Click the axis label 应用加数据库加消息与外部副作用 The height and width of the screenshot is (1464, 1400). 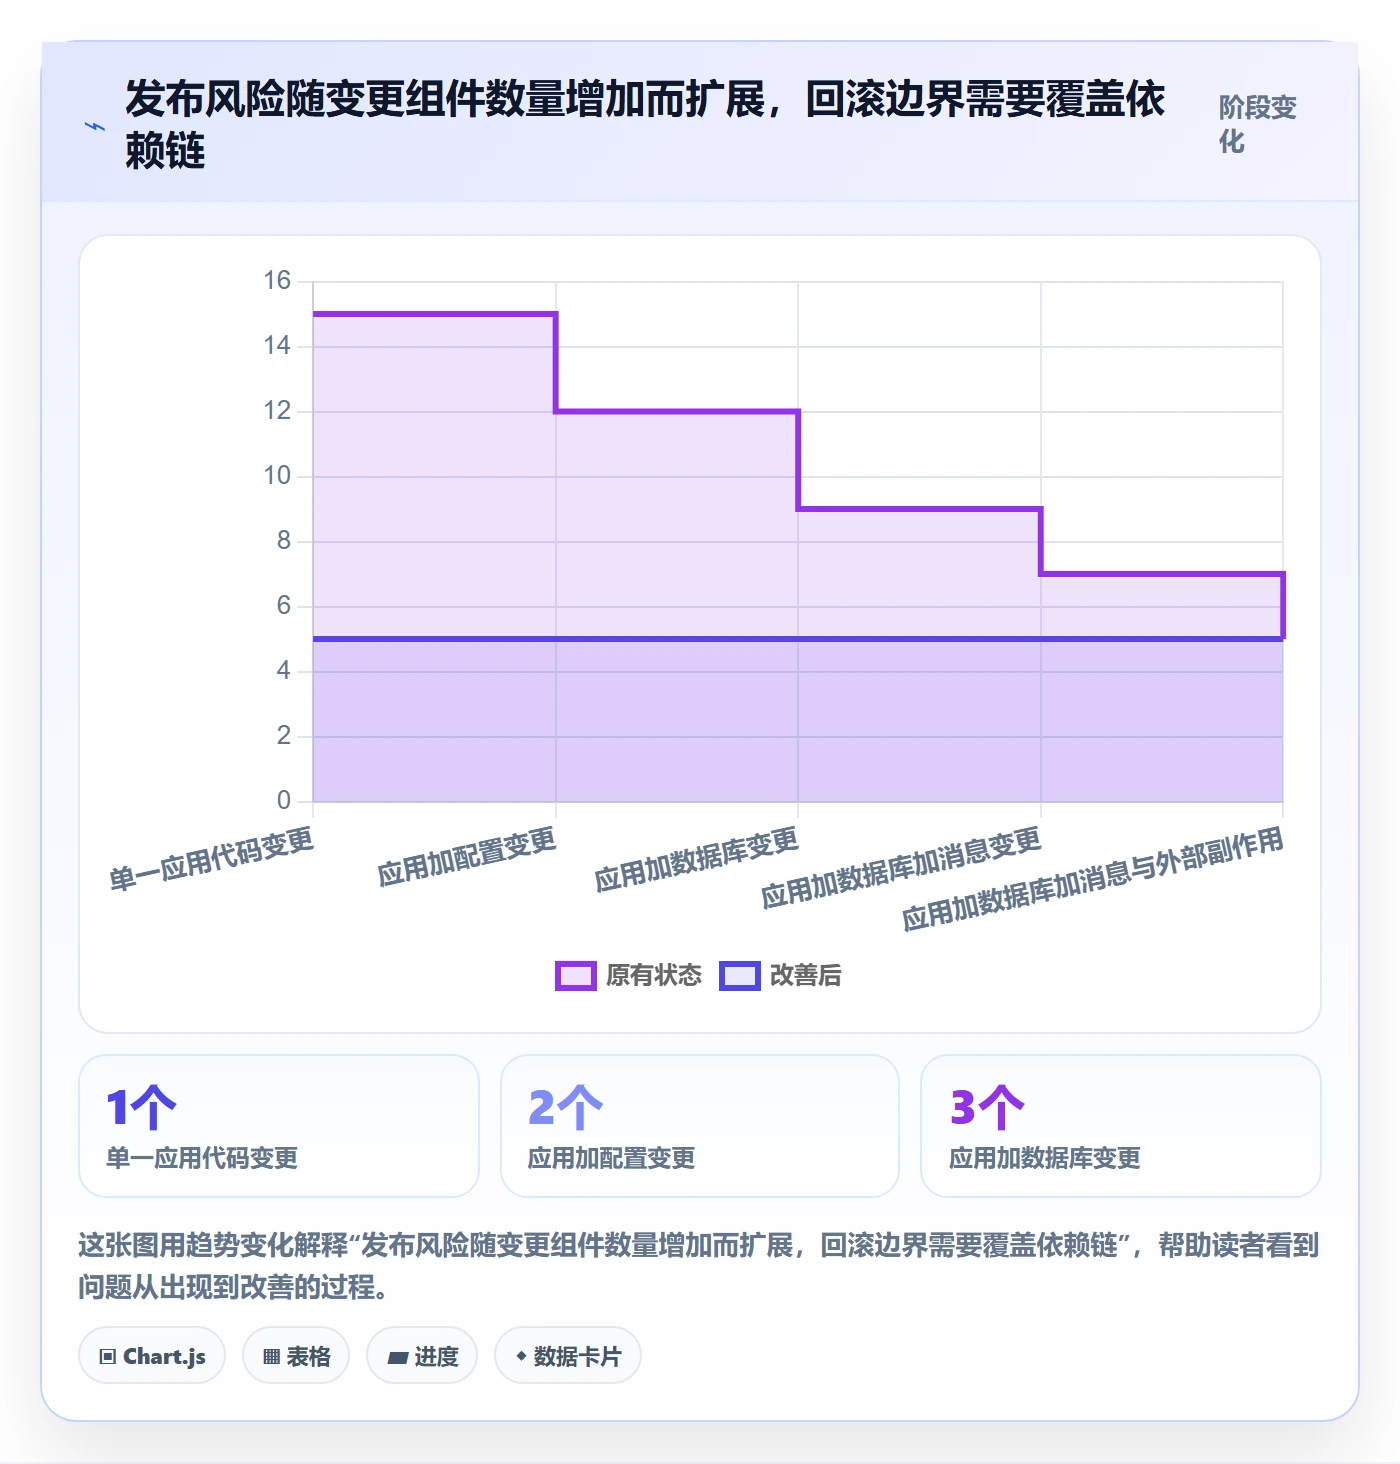1093,879
